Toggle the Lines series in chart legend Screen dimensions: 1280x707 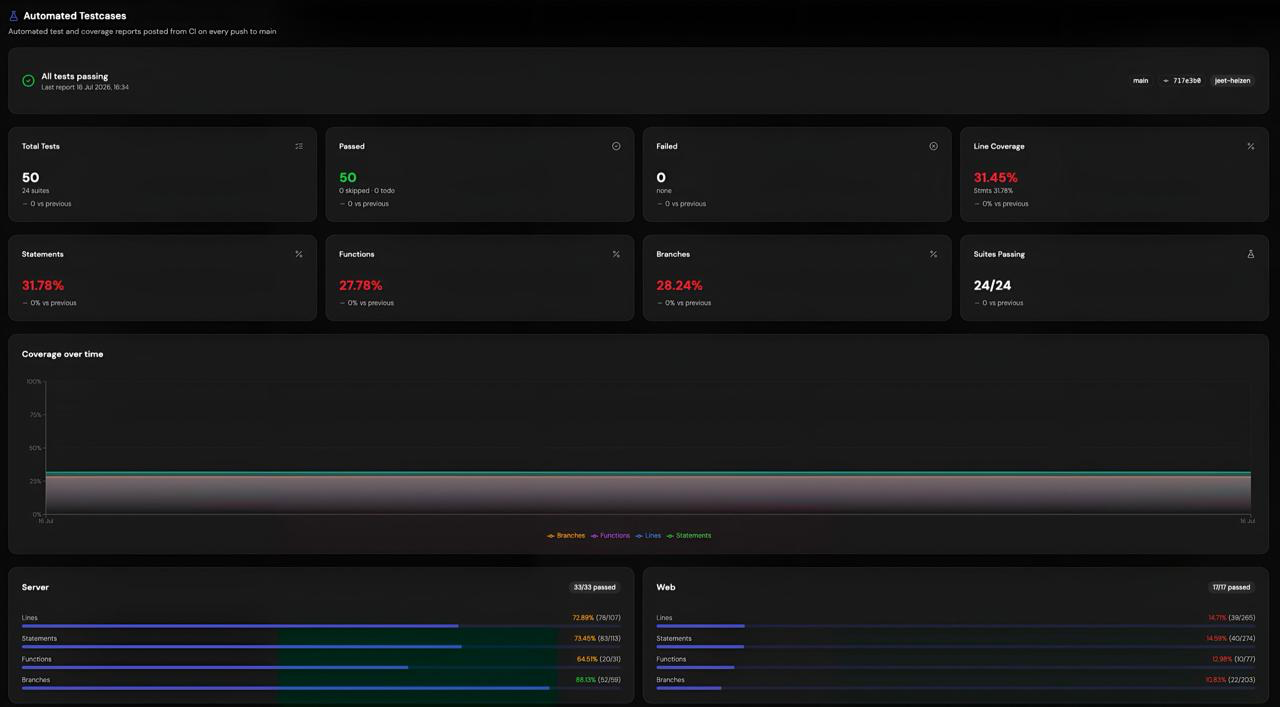point(649,536)
